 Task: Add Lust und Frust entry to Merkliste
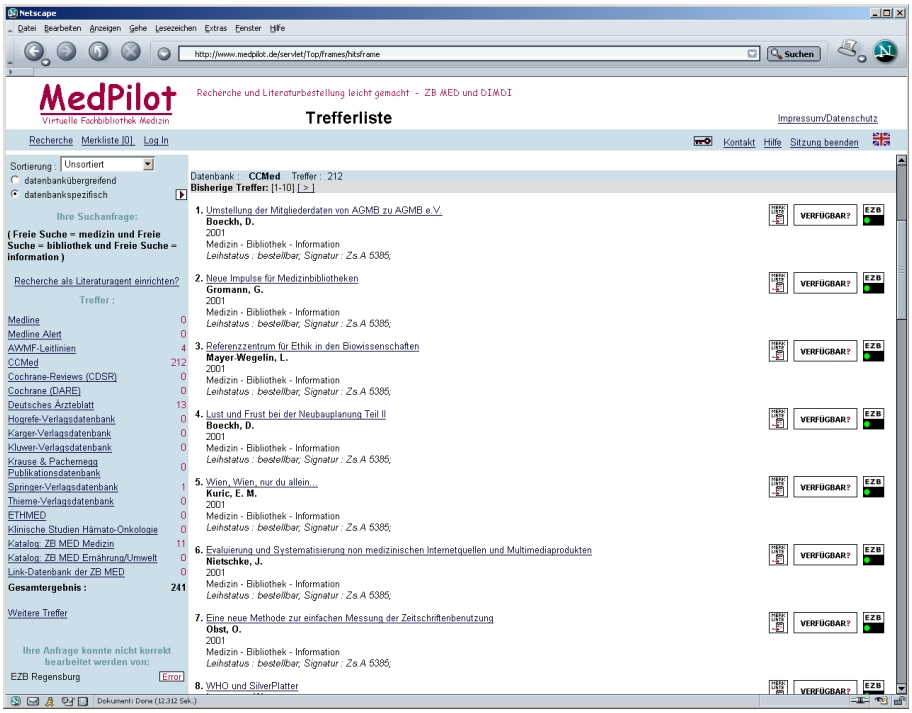tap(778, 419)
